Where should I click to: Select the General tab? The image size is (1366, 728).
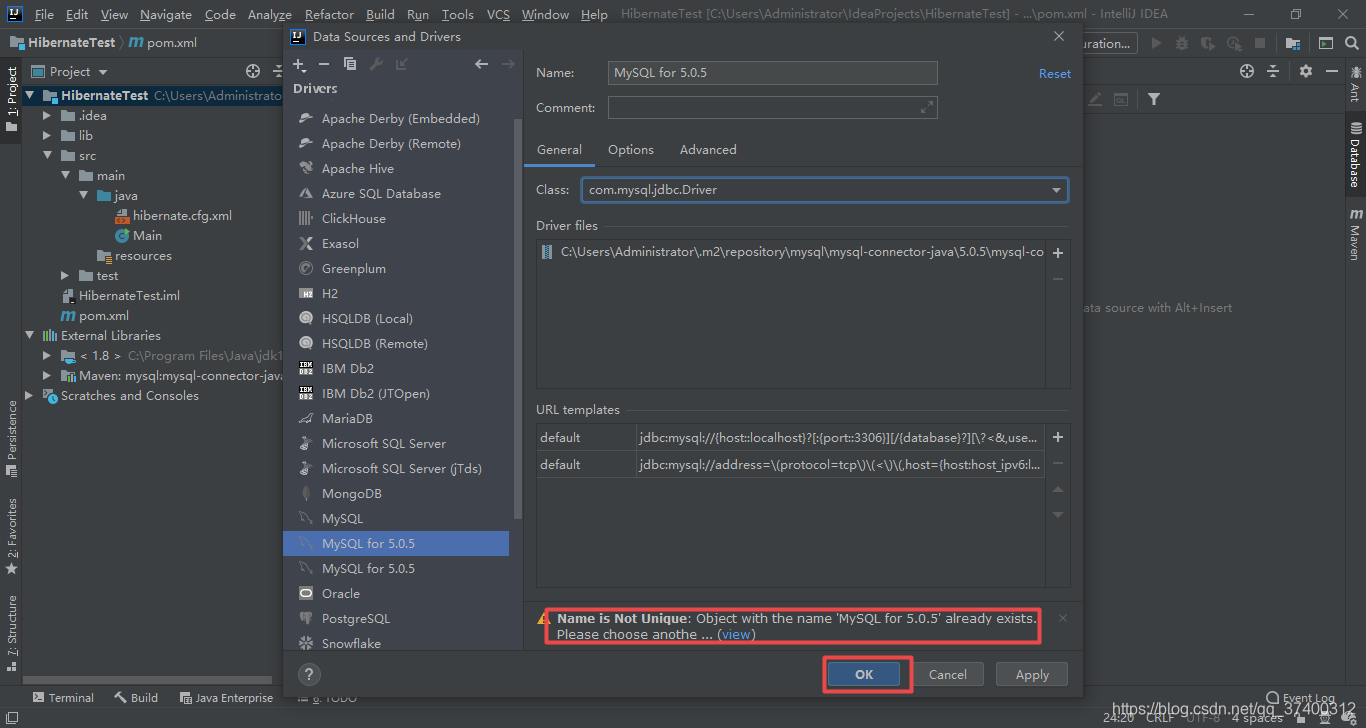[559, 149]
